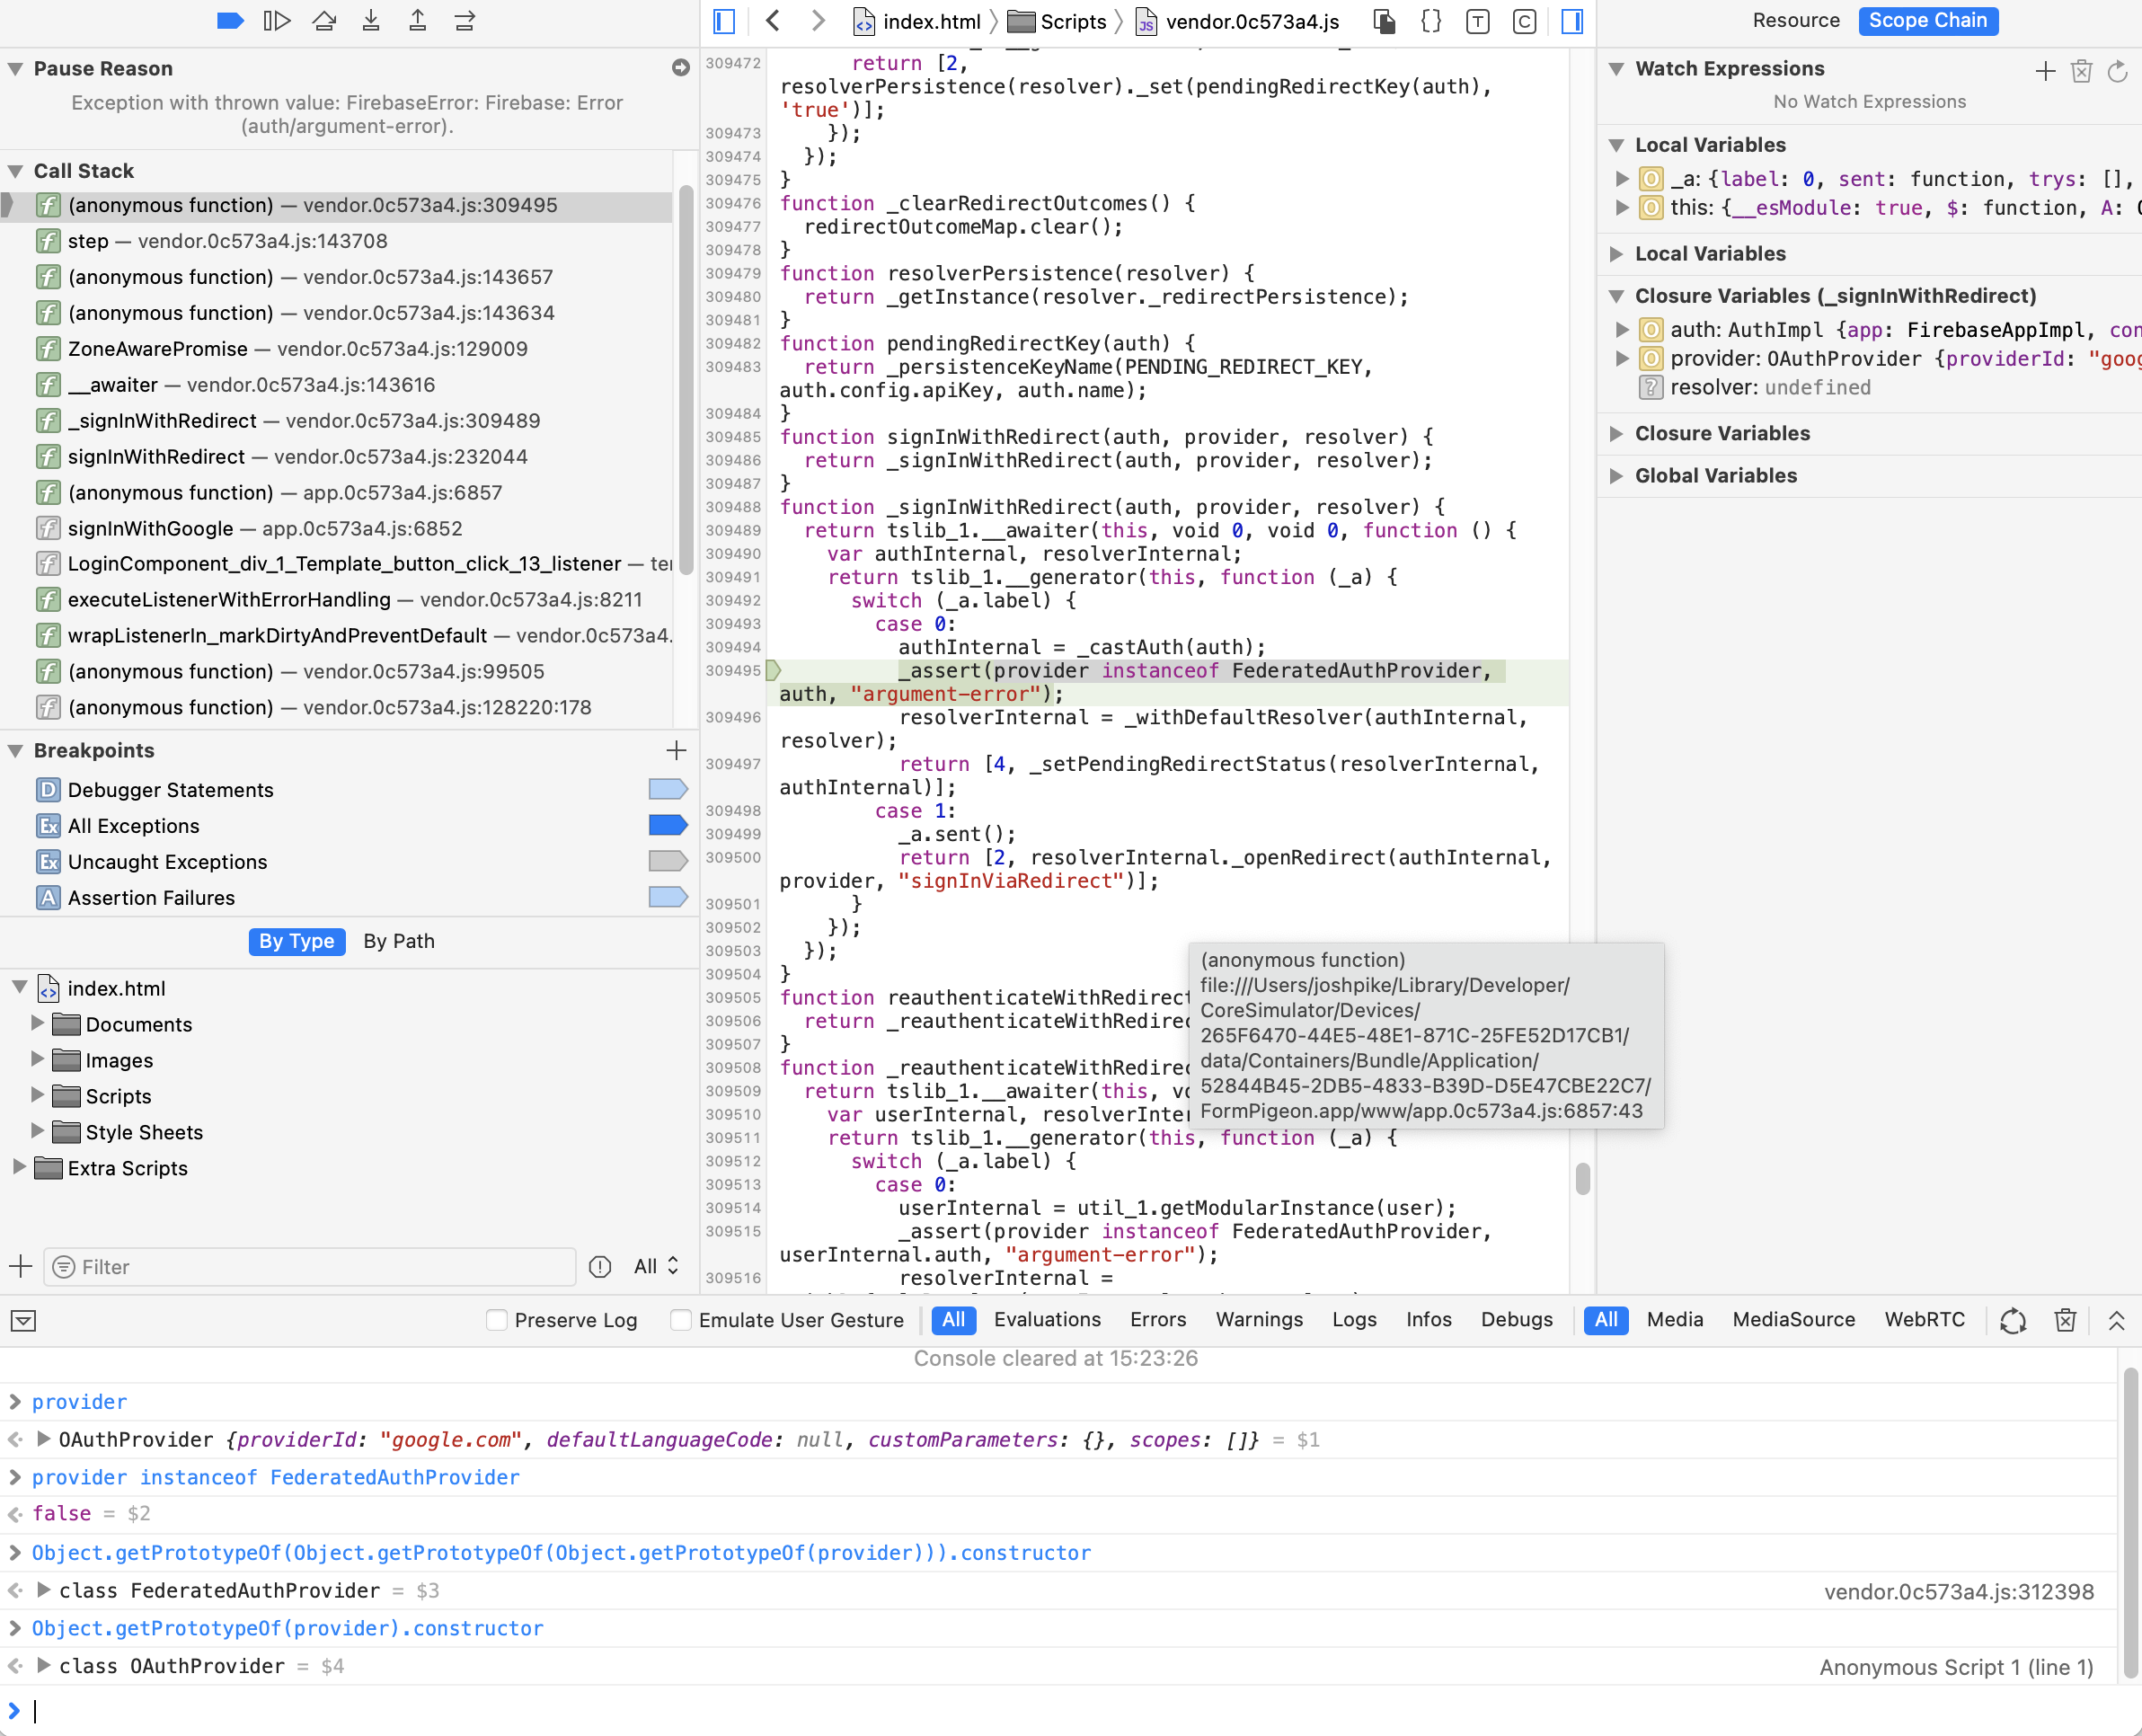The width and height of the screenshot is (2142, 1736).
Task: Switch breakpoints view to By Path
Action: point(398,941)
